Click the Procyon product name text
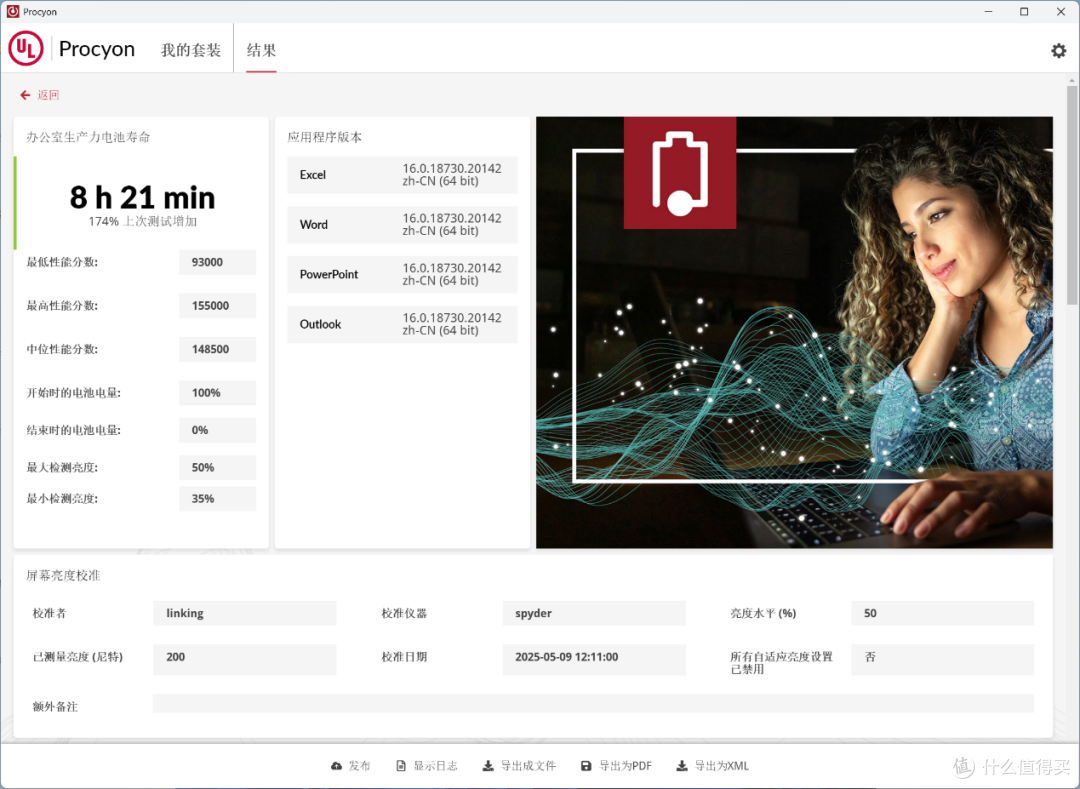The height and width of the screenshot is (789, 1080). pos(97,50)
